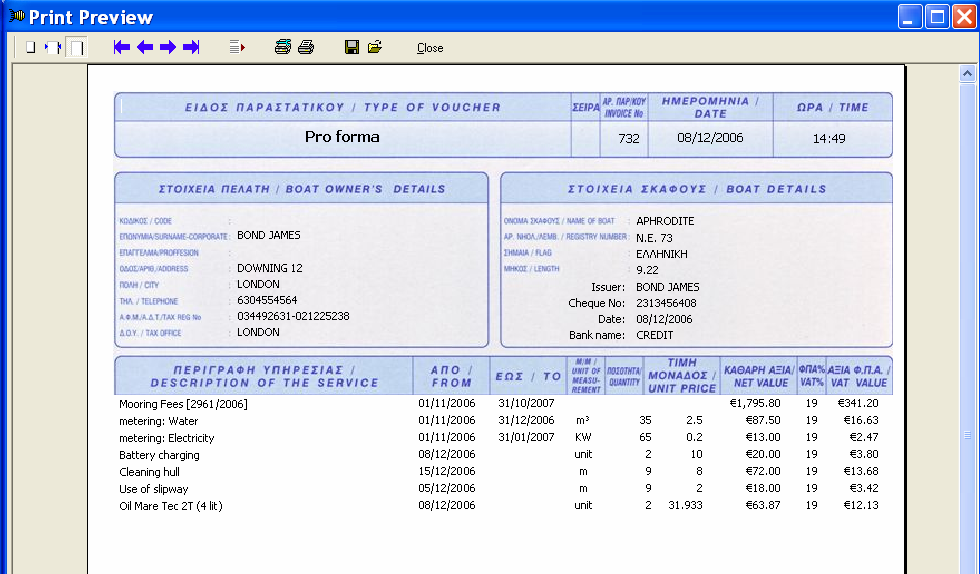
Task: Click telephone number 6304554564
Action: click(267, 300)
